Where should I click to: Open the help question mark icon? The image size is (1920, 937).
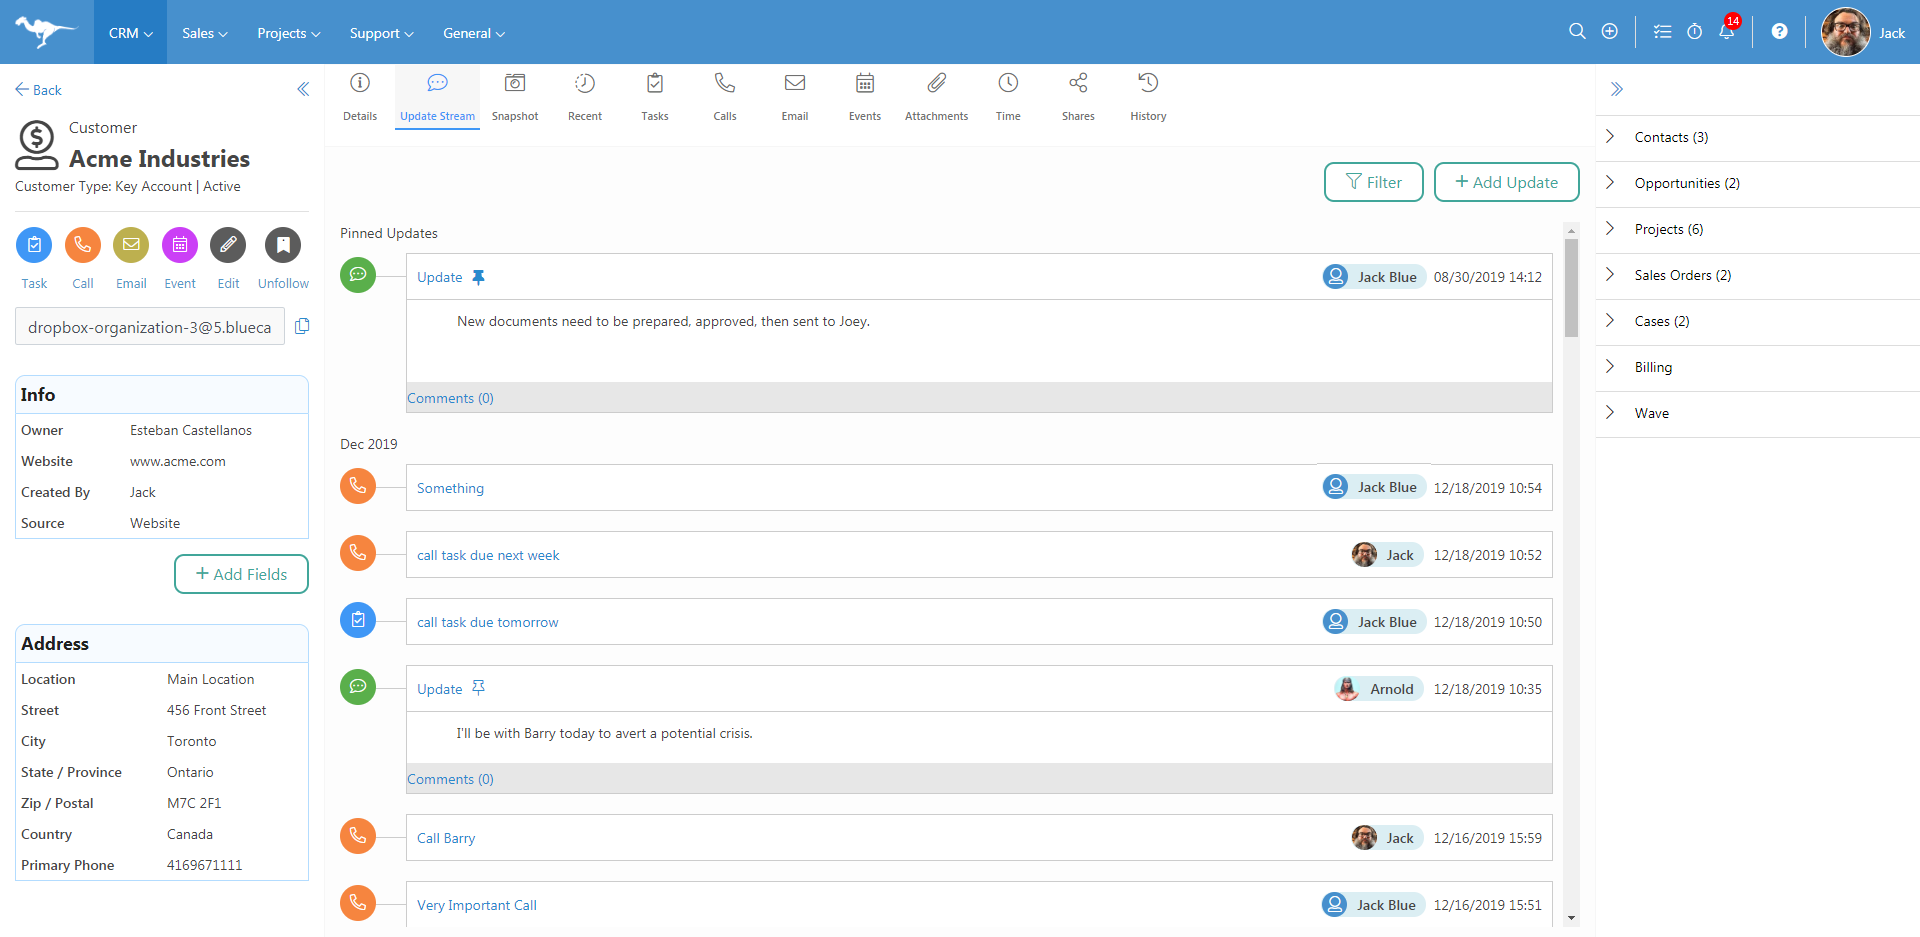pos(1779,32)
